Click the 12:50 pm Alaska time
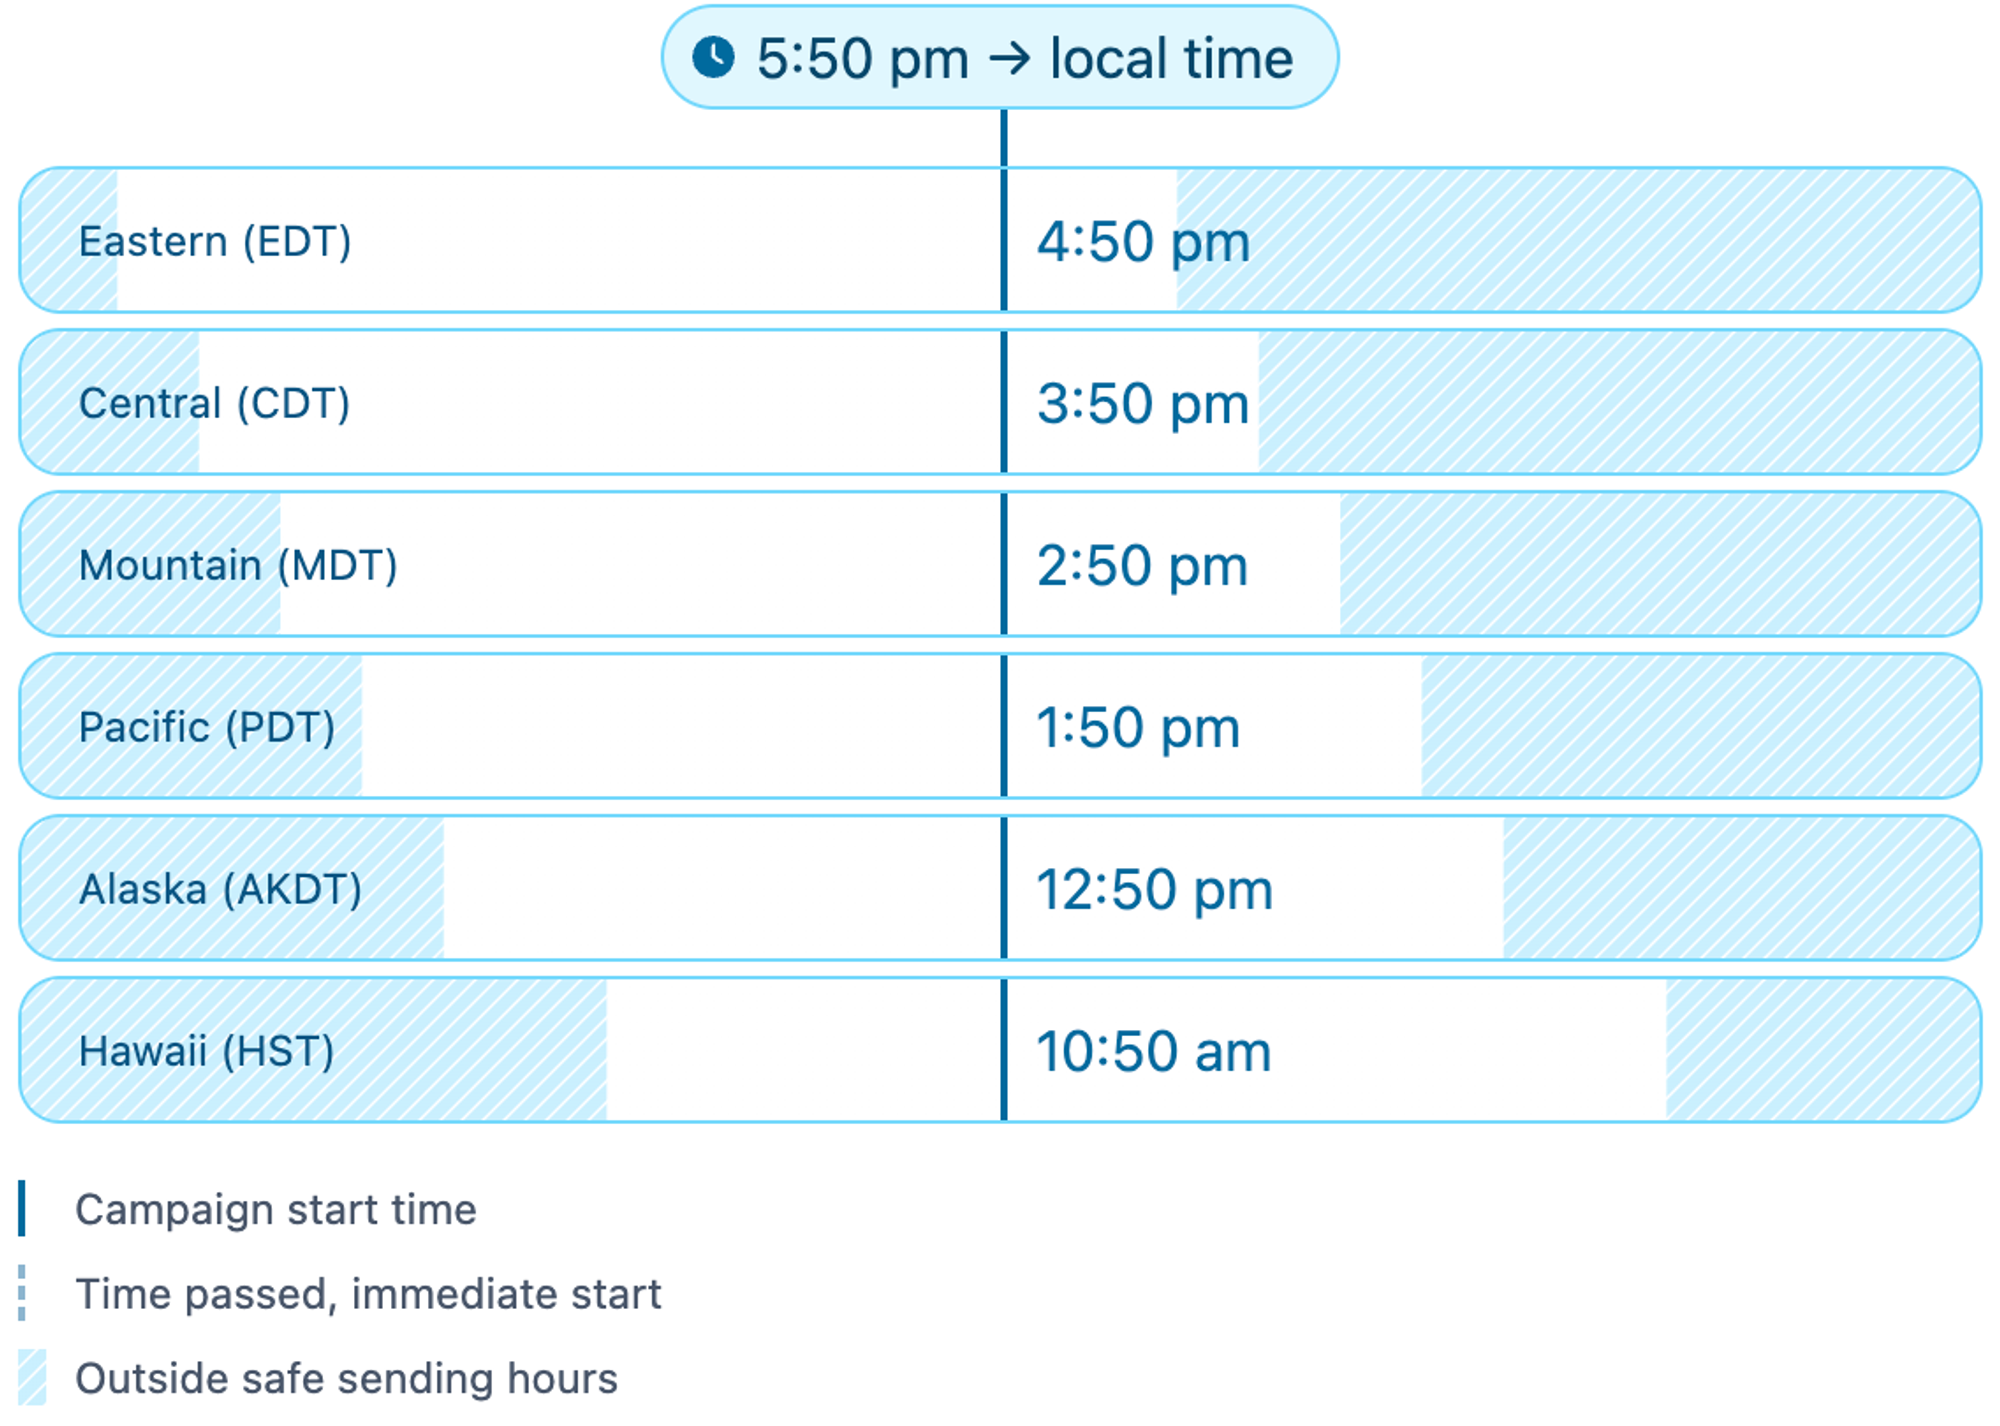 pos(1155,890)
